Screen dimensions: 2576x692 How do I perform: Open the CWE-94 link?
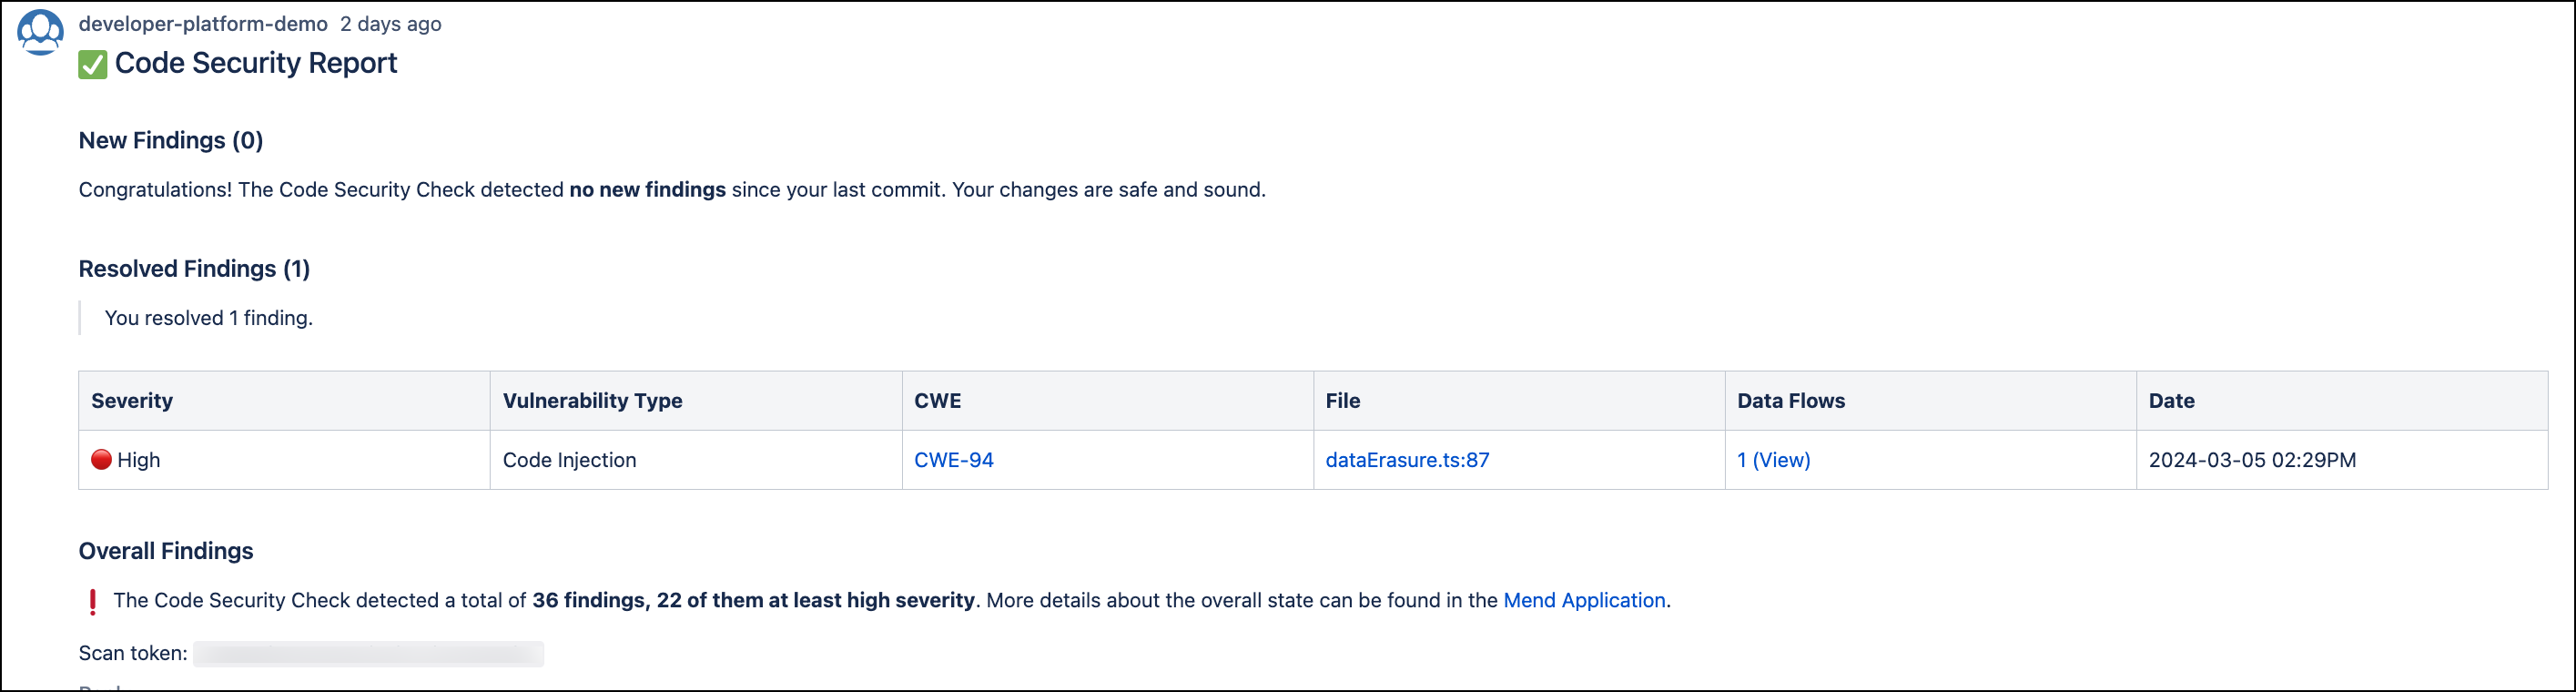(x=953, y=460)
